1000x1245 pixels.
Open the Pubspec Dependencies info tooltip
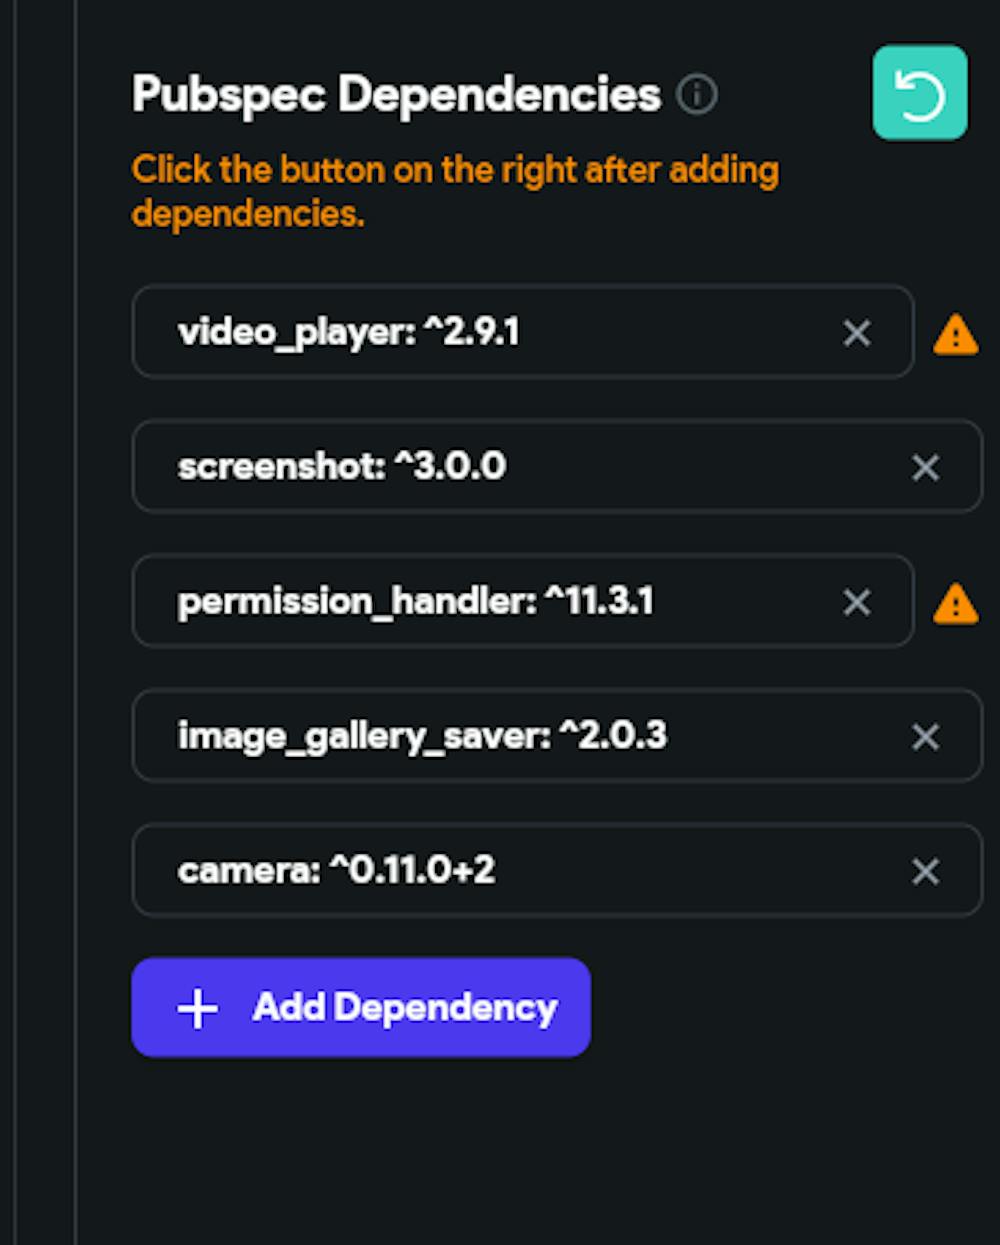click(x=697, y=95)
